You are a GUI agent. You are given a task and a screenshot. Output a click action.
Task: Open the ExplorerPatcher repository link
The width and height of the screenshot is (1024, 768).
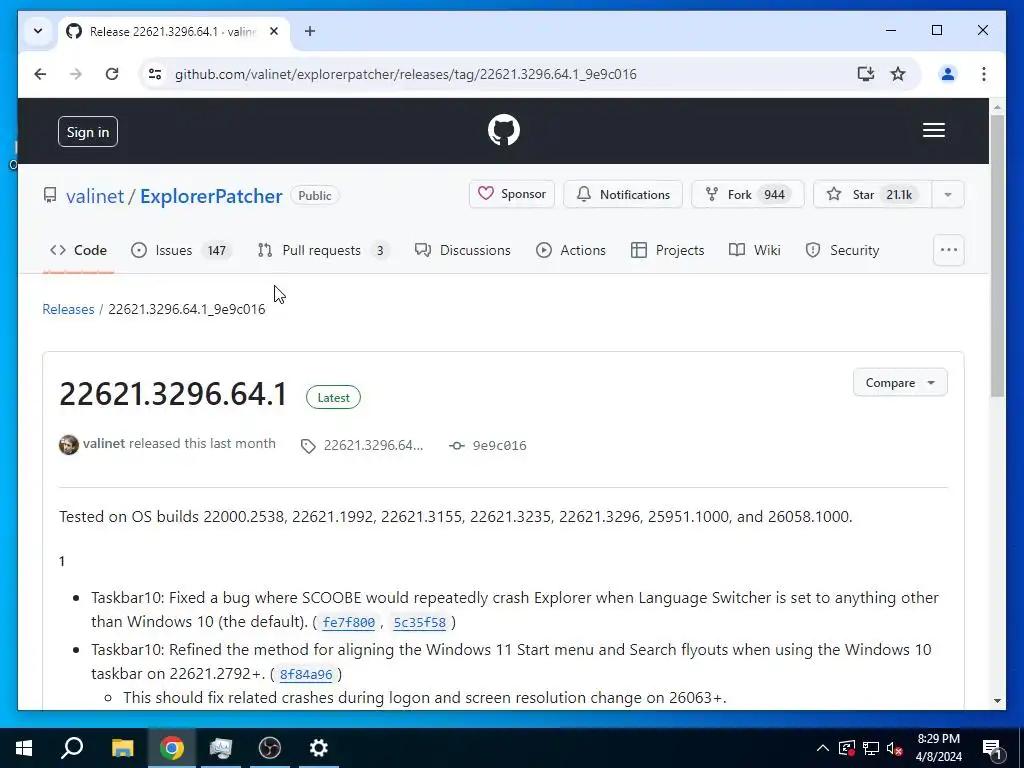coord(211,196)
